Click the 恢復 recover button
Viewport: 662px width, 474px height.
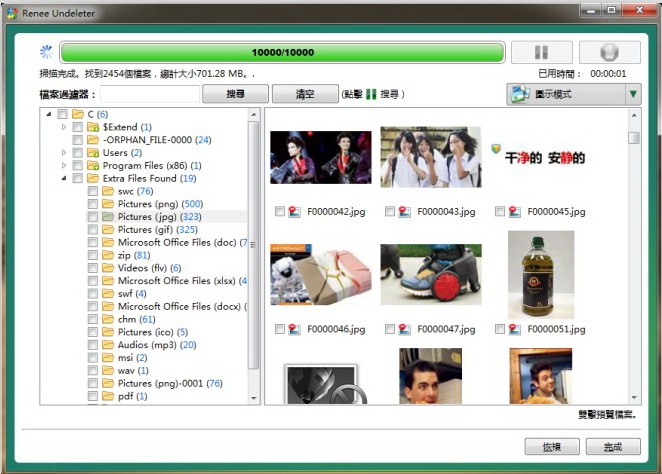(x=551, y=446)
